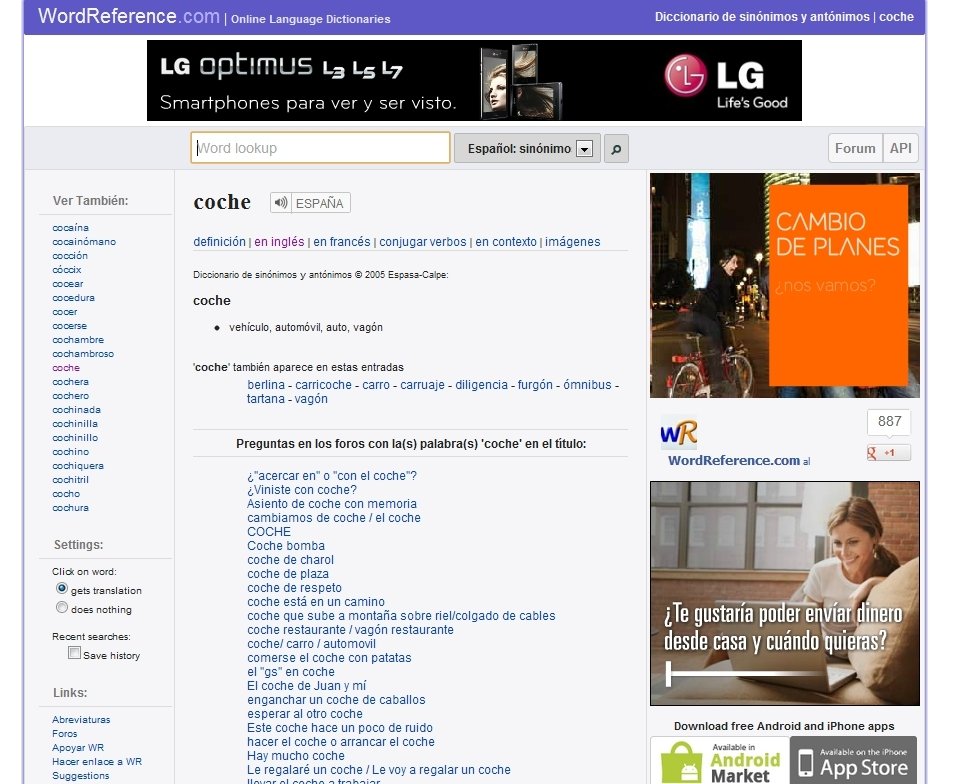
Task: Open the sidebar word 'cocción'
Action: pyautogui.click(x=70, y=256)
